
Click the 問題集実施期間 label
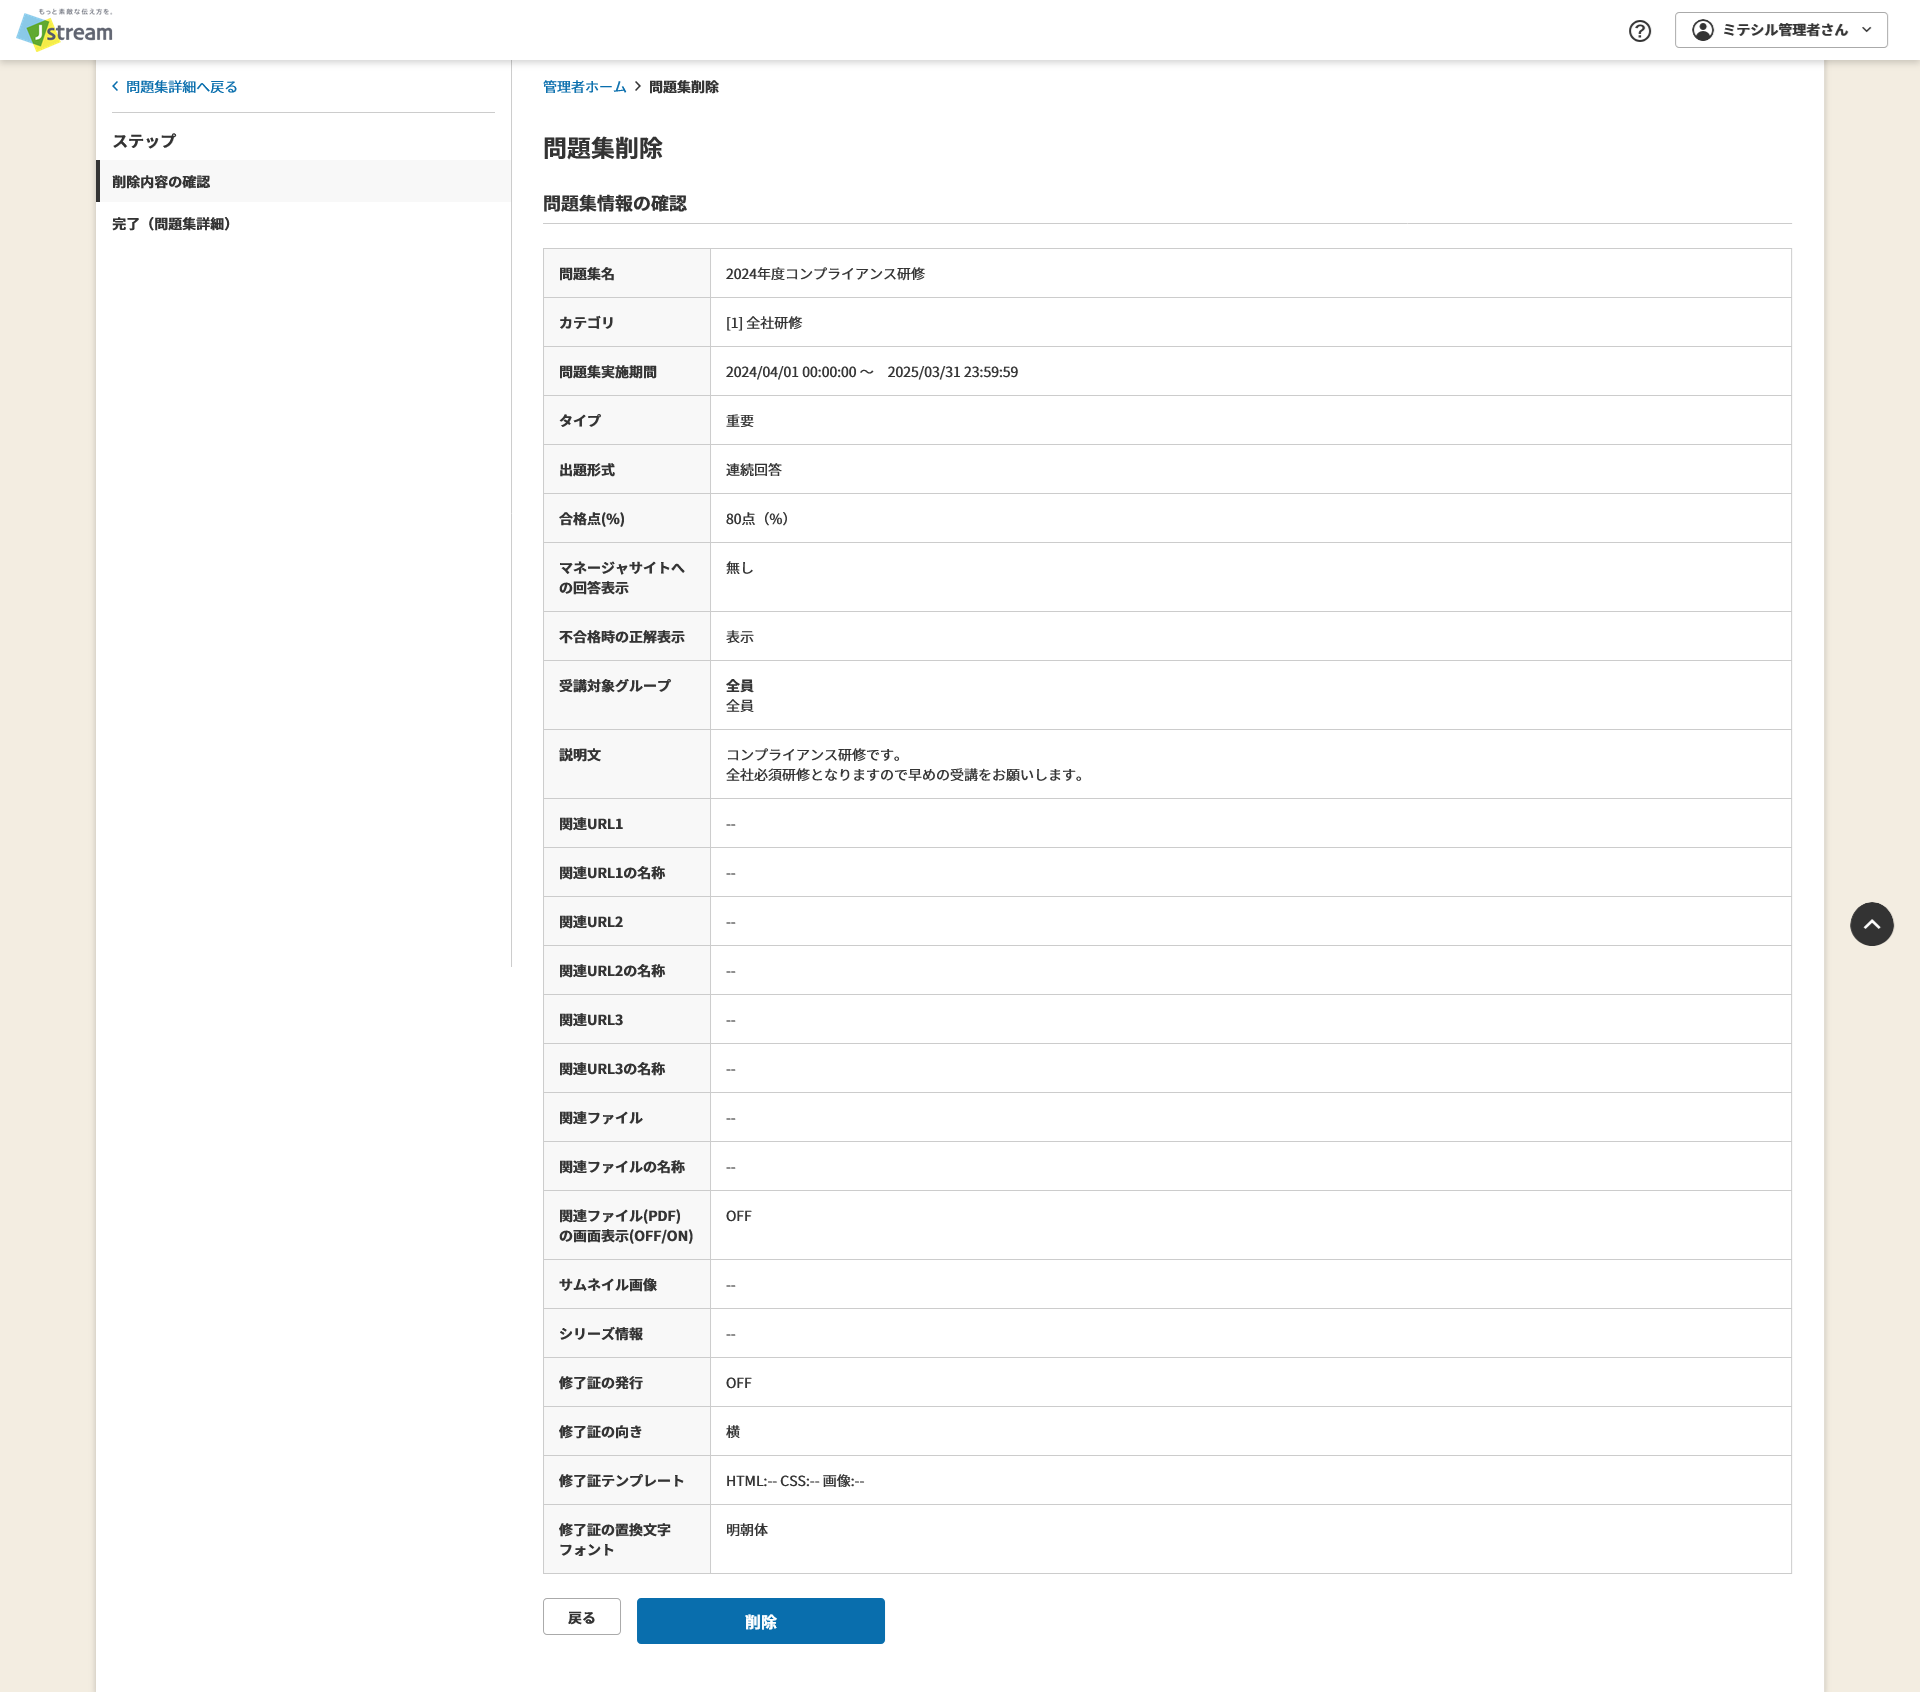(x=608, y=372)
